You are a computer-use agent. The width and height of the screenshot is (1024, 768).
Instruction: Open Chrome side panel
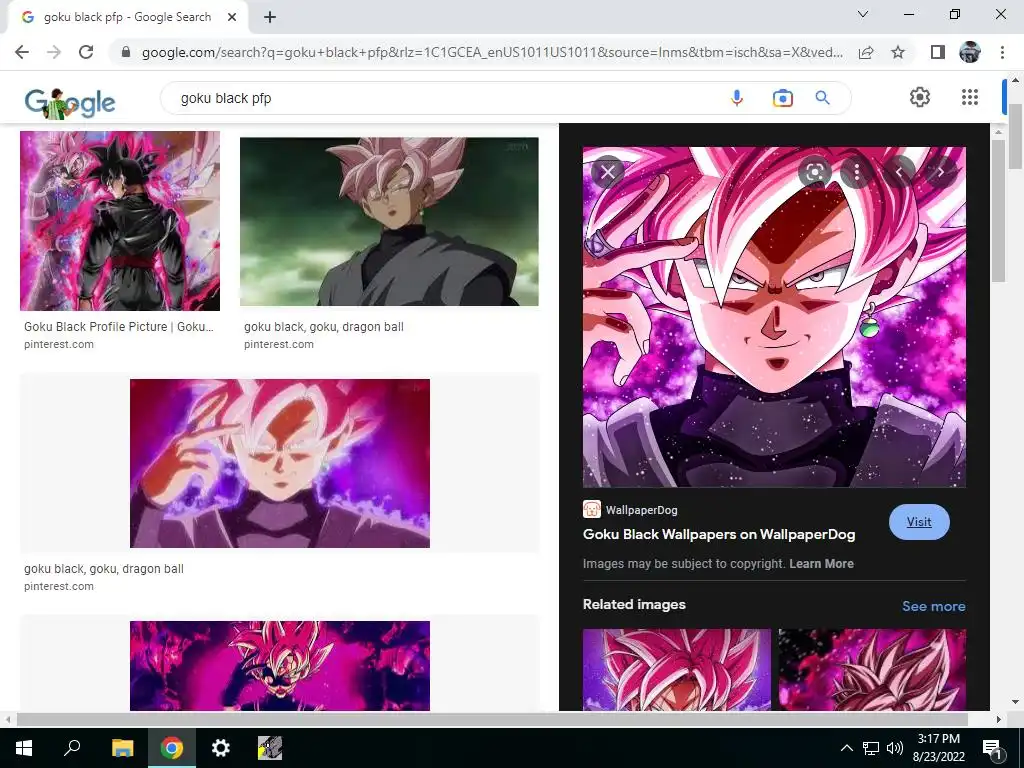(x=938, y=52)
